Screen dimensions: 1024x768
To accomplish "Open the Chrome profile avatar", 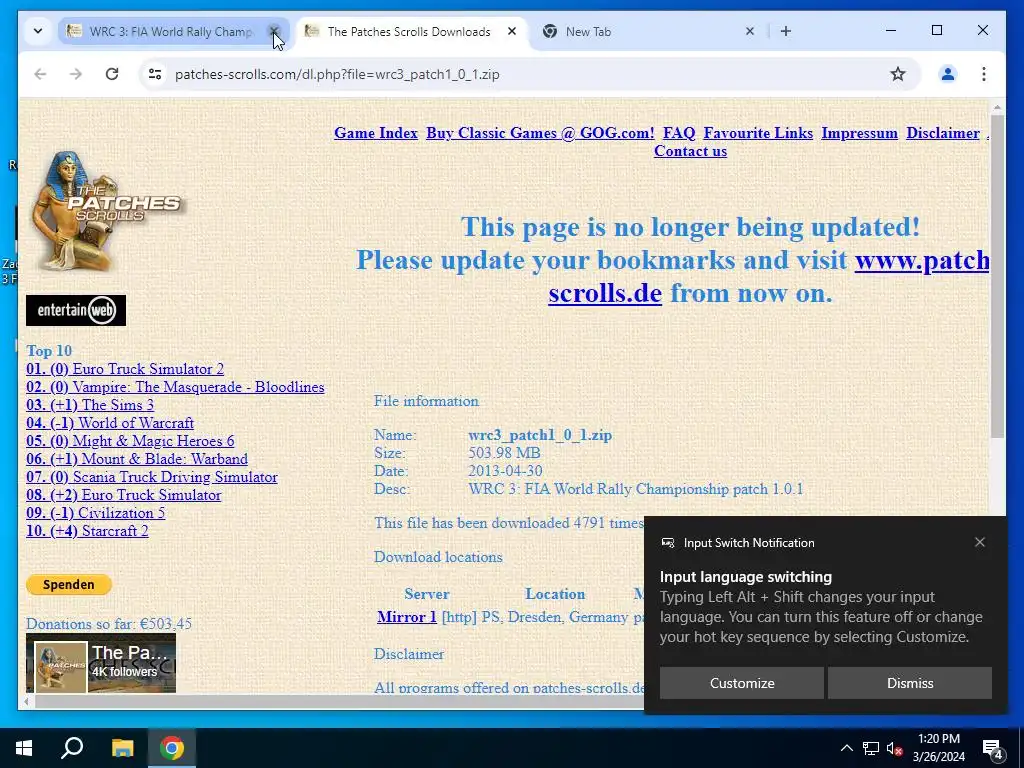I will [x=948, y=74].
